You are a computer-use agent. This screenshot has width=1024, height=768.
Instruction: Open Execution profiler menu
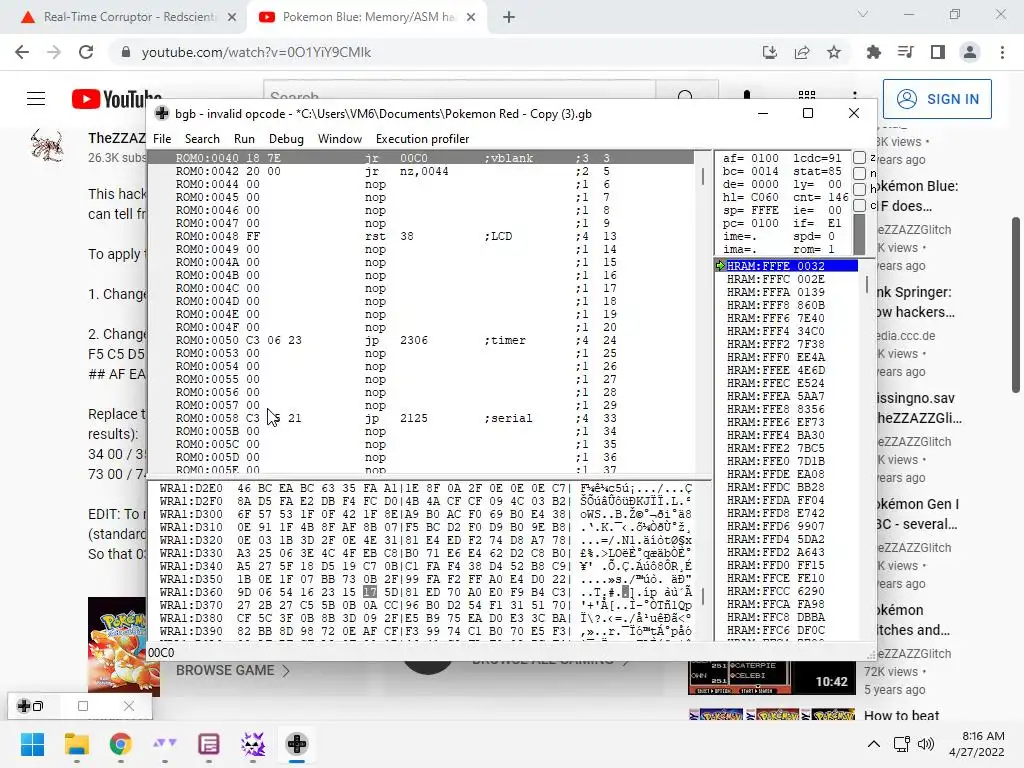click(422, 138)
